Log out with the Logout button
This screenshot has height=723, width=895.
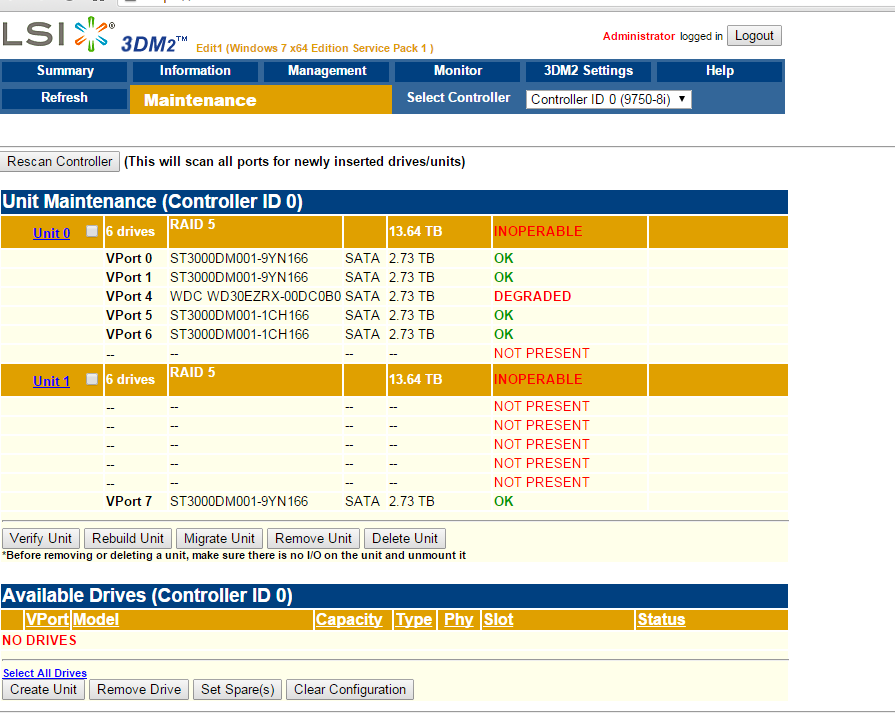click(x=754, y=35)
